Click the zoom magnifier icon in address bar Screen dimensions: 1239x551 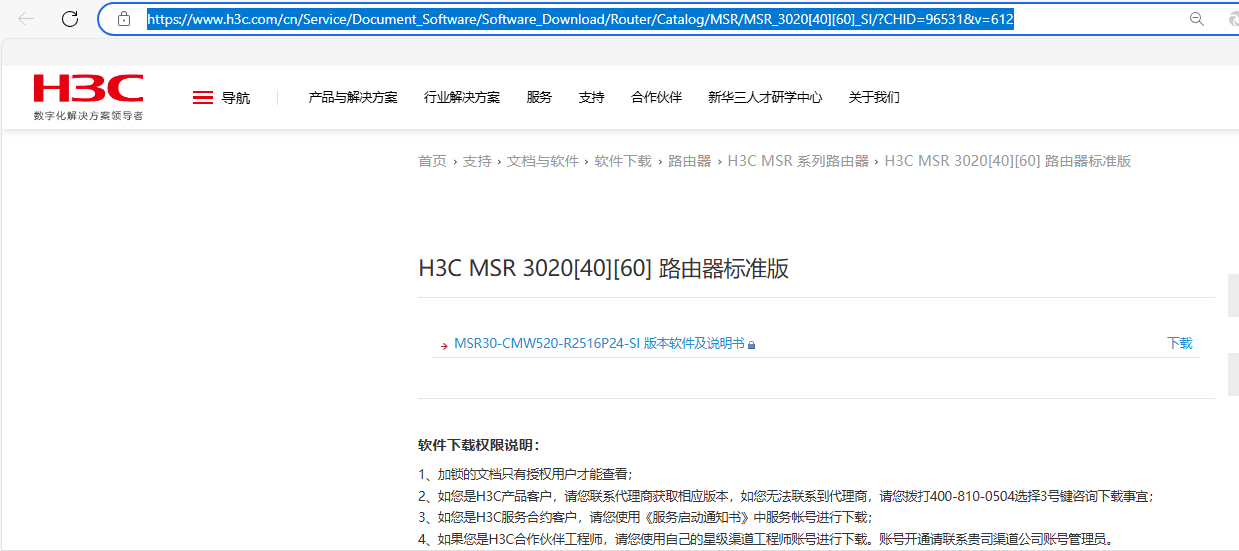pyautogui.click(x=1196, y=19)
